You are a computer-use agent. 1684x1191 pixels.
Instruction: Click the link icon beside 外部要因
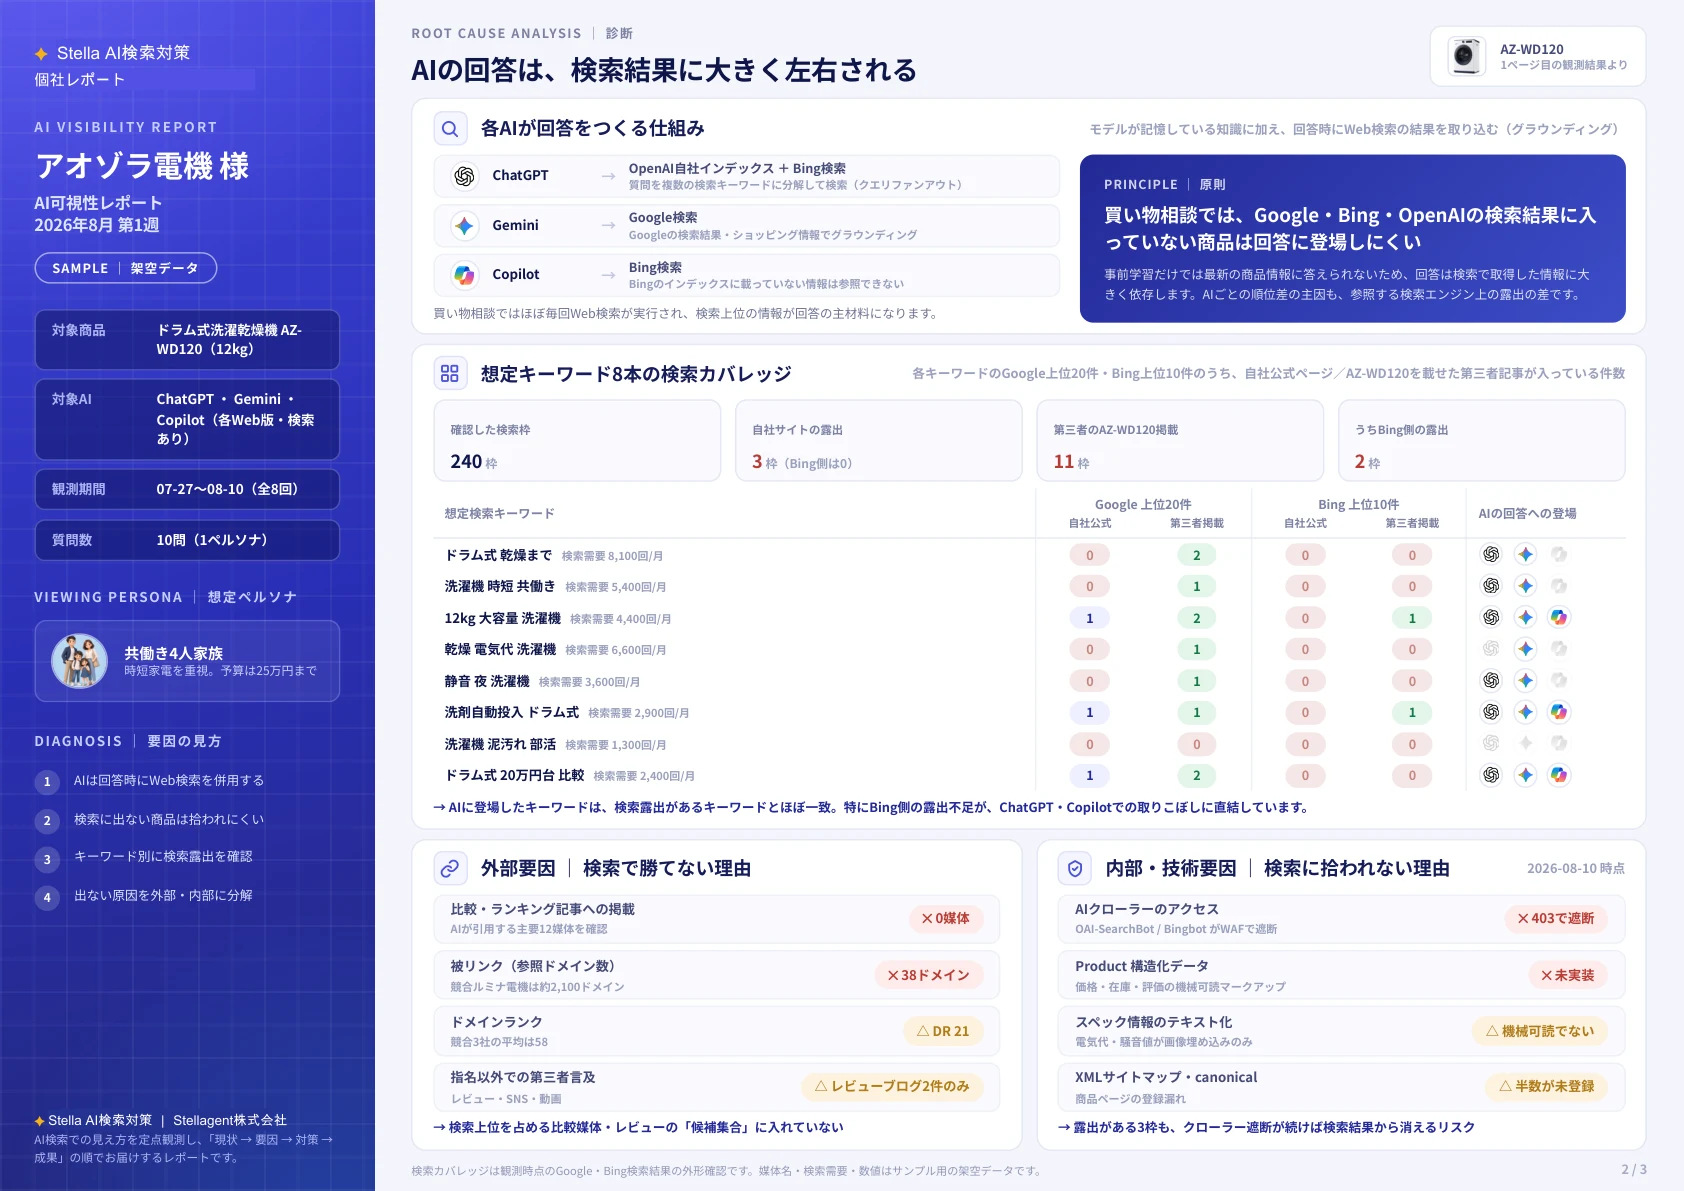450,868
